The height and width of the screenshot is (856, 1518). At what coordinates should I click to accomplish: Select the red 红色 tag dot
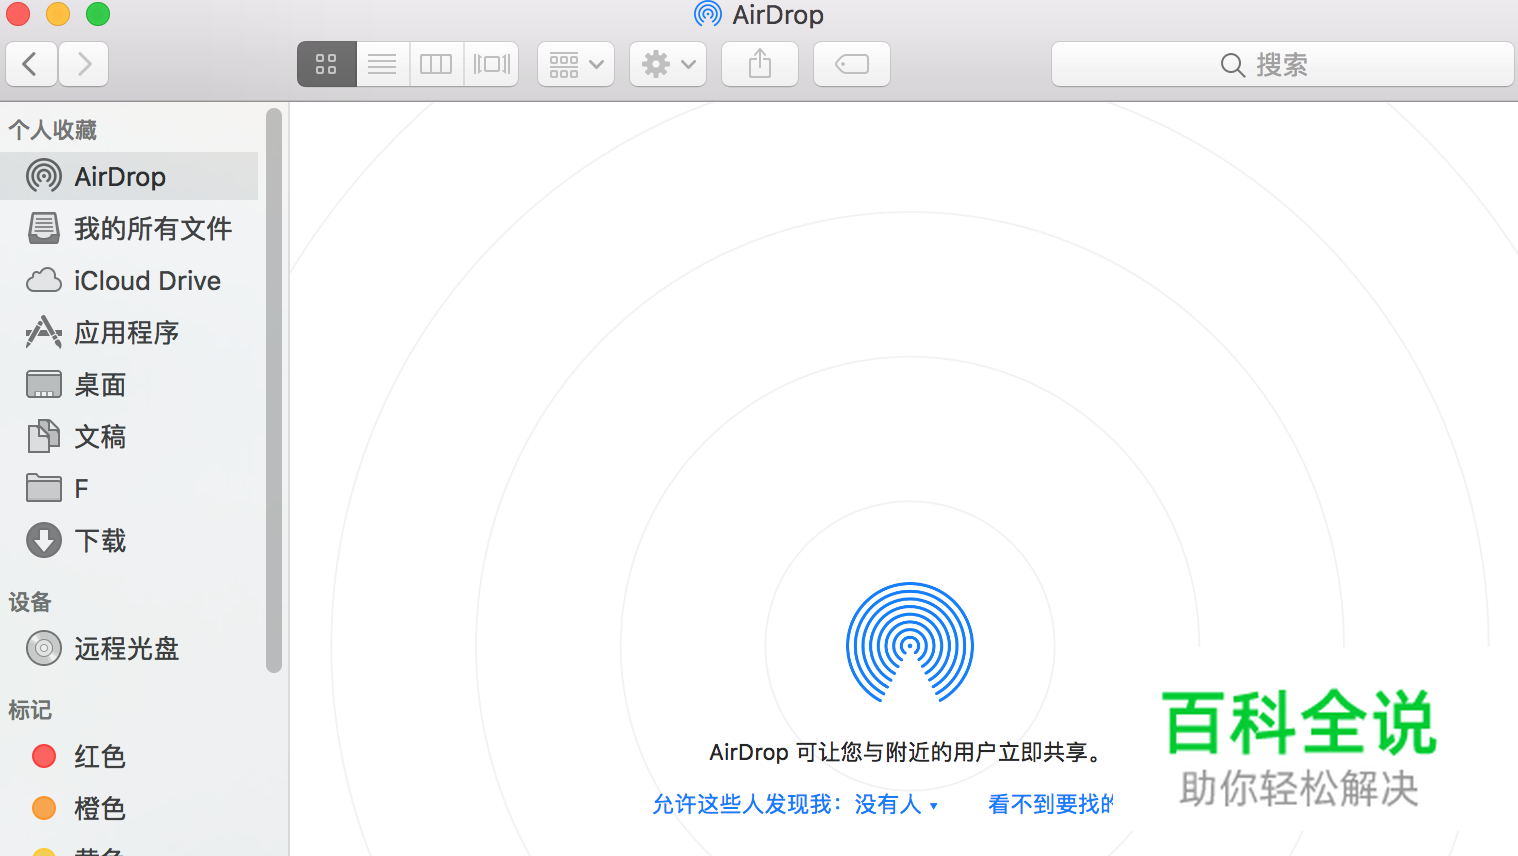[x=44, y=756]
